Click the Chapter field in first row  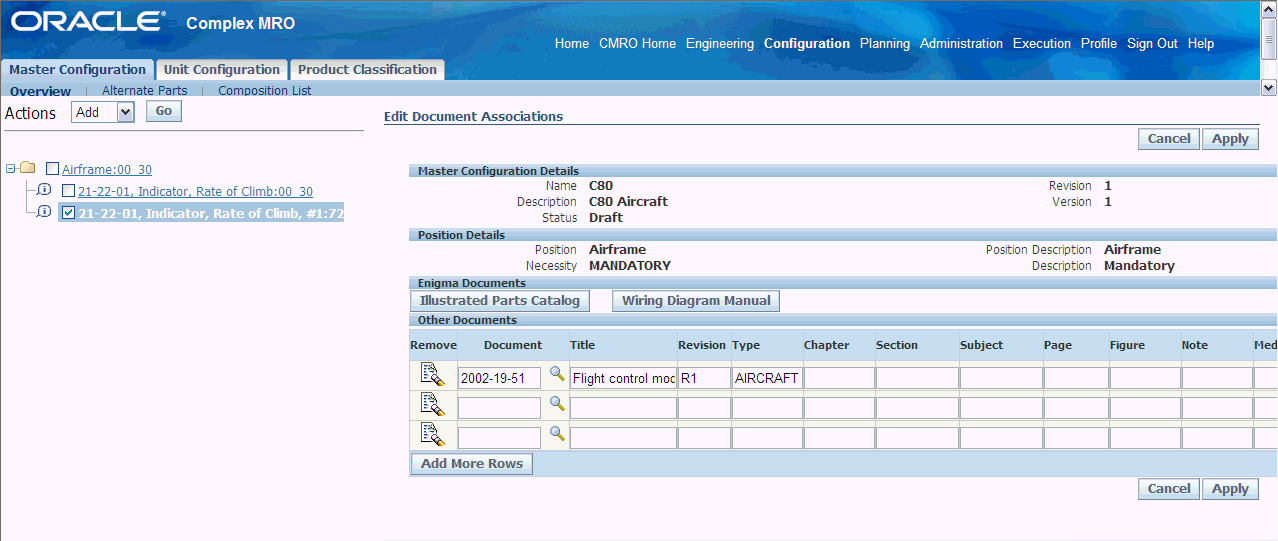839,378
